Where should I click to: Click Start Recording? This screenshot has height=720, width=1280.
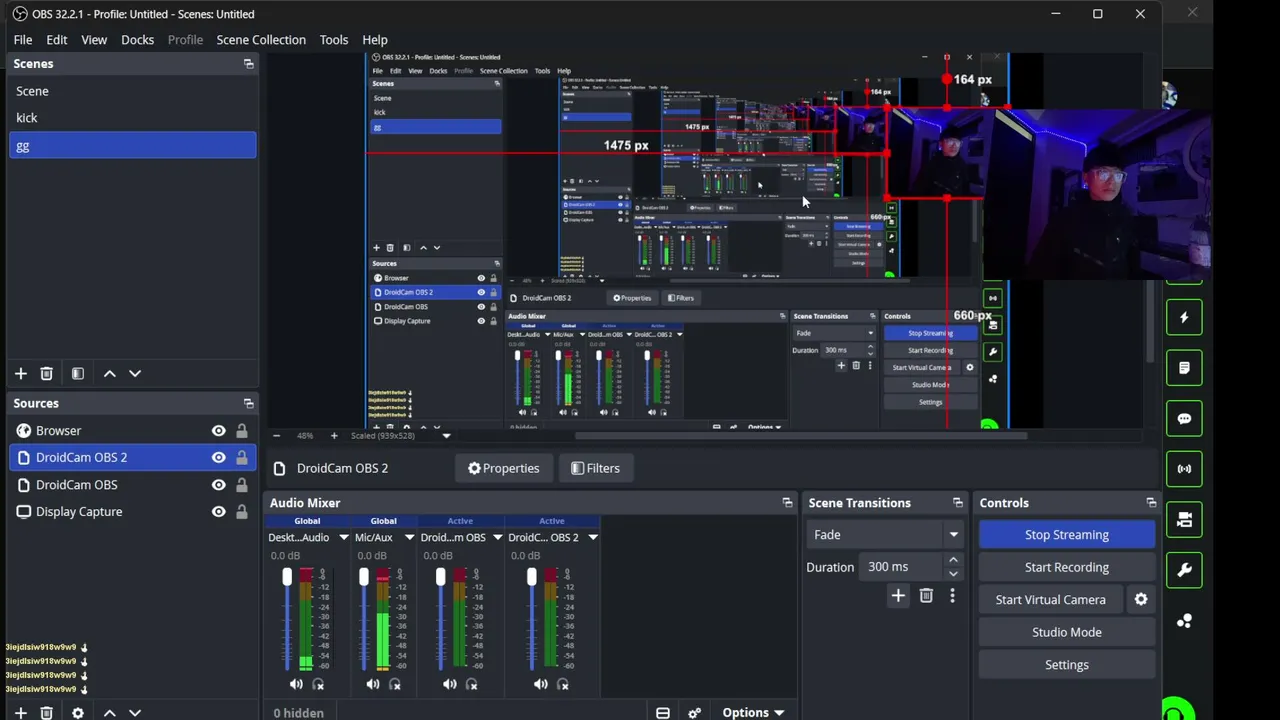pos(1067,567)
